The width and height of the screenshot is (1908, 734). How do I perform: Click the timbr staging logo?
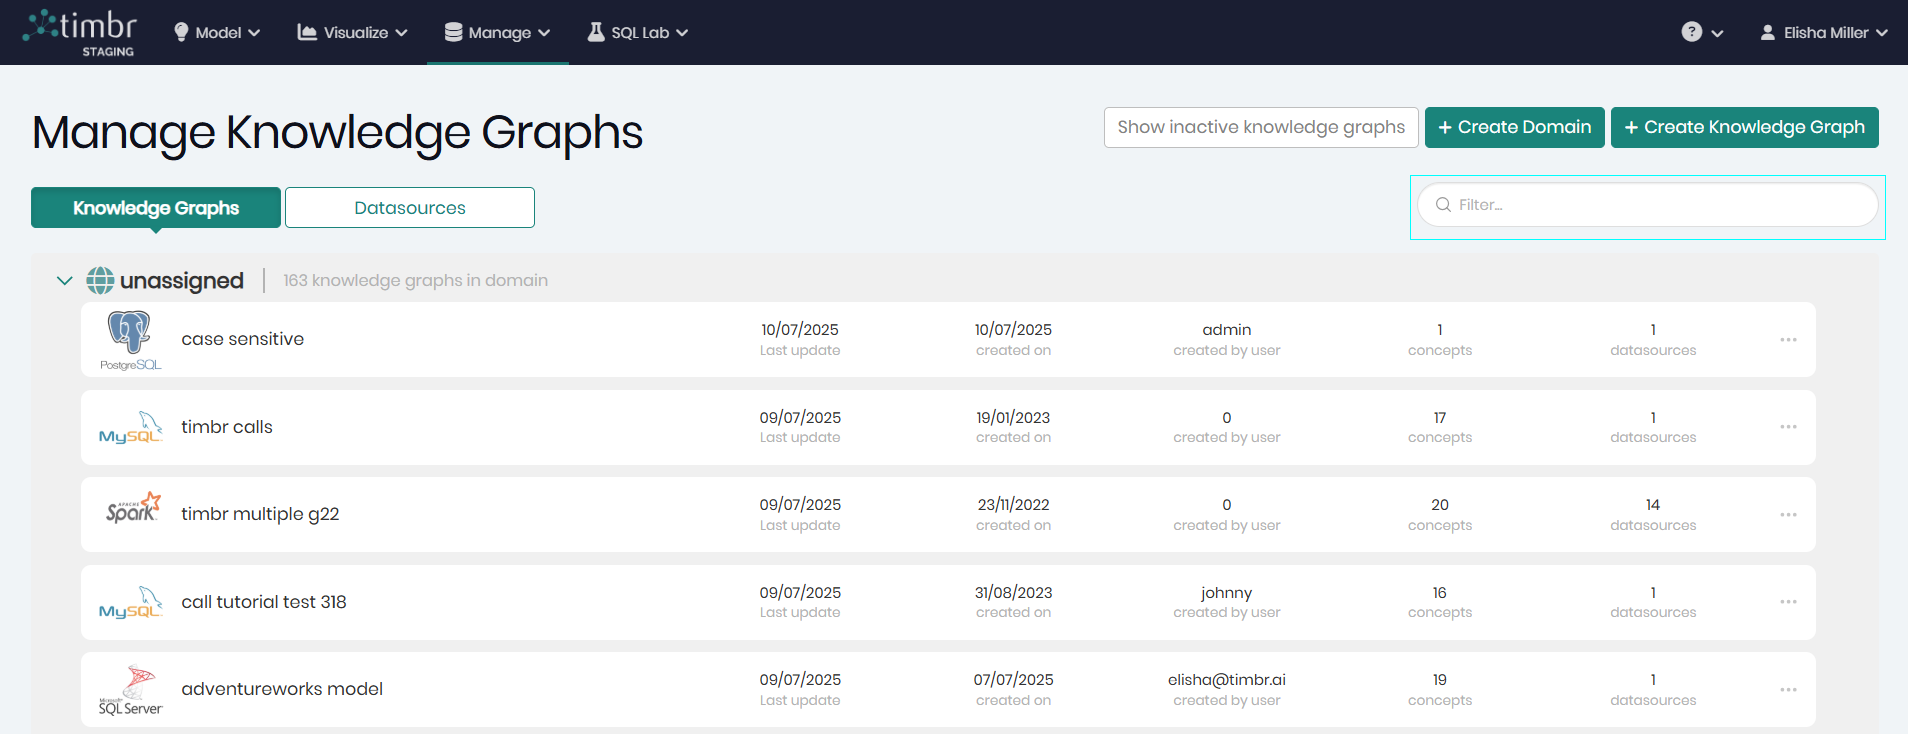[x=80, y=32]
